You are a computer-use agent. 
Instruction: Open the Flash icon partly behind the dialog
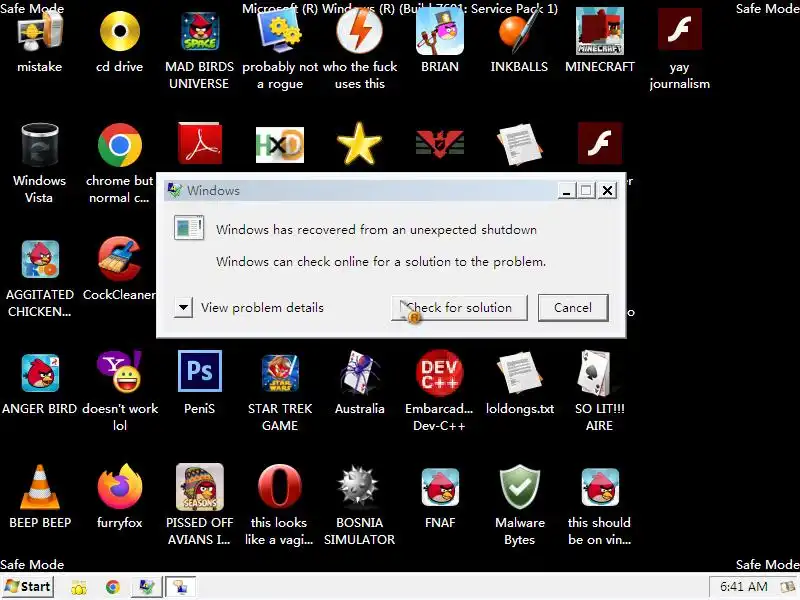click(599, 144)
